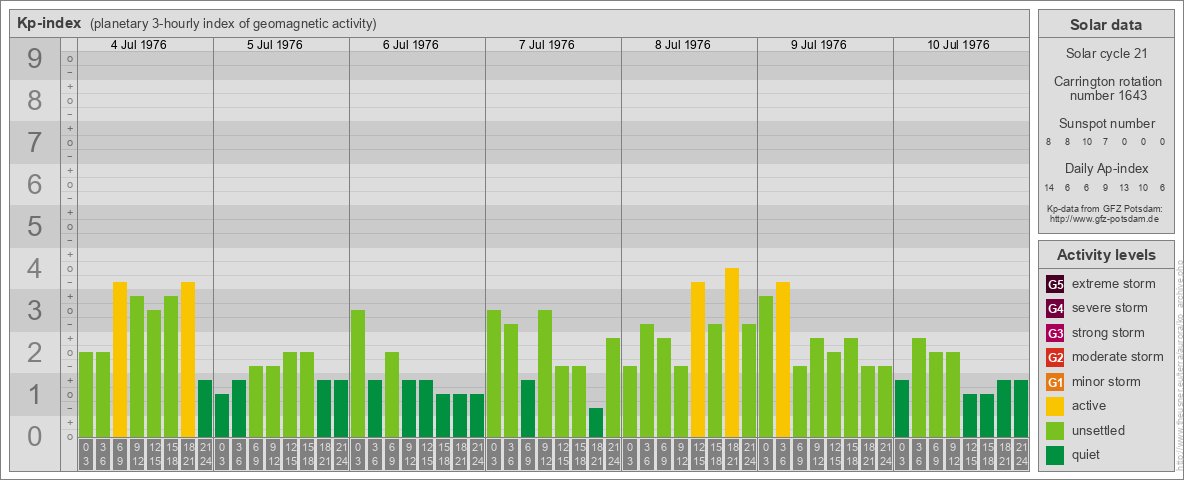
Task: Click the 9 Jul 1976 date header
Action: tap(819, 45)
